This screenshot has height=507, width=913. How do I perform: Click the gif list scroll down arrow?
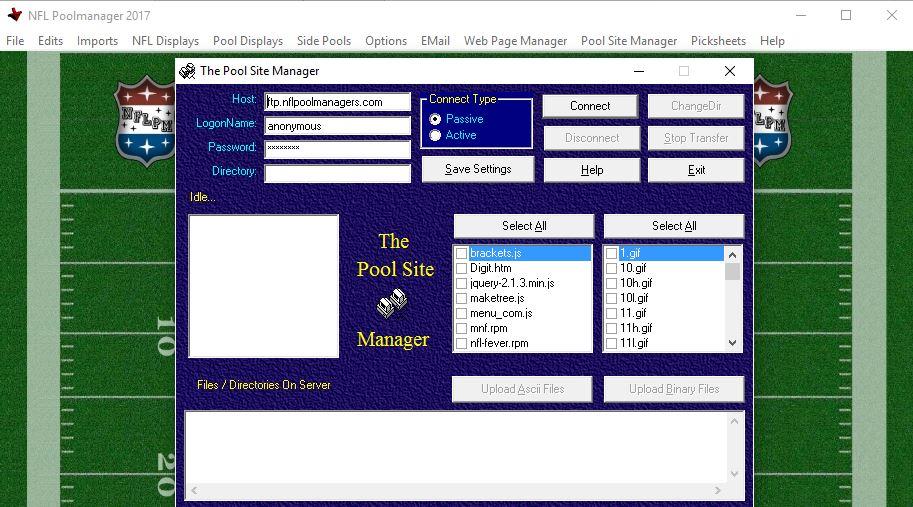click(732, 343)
